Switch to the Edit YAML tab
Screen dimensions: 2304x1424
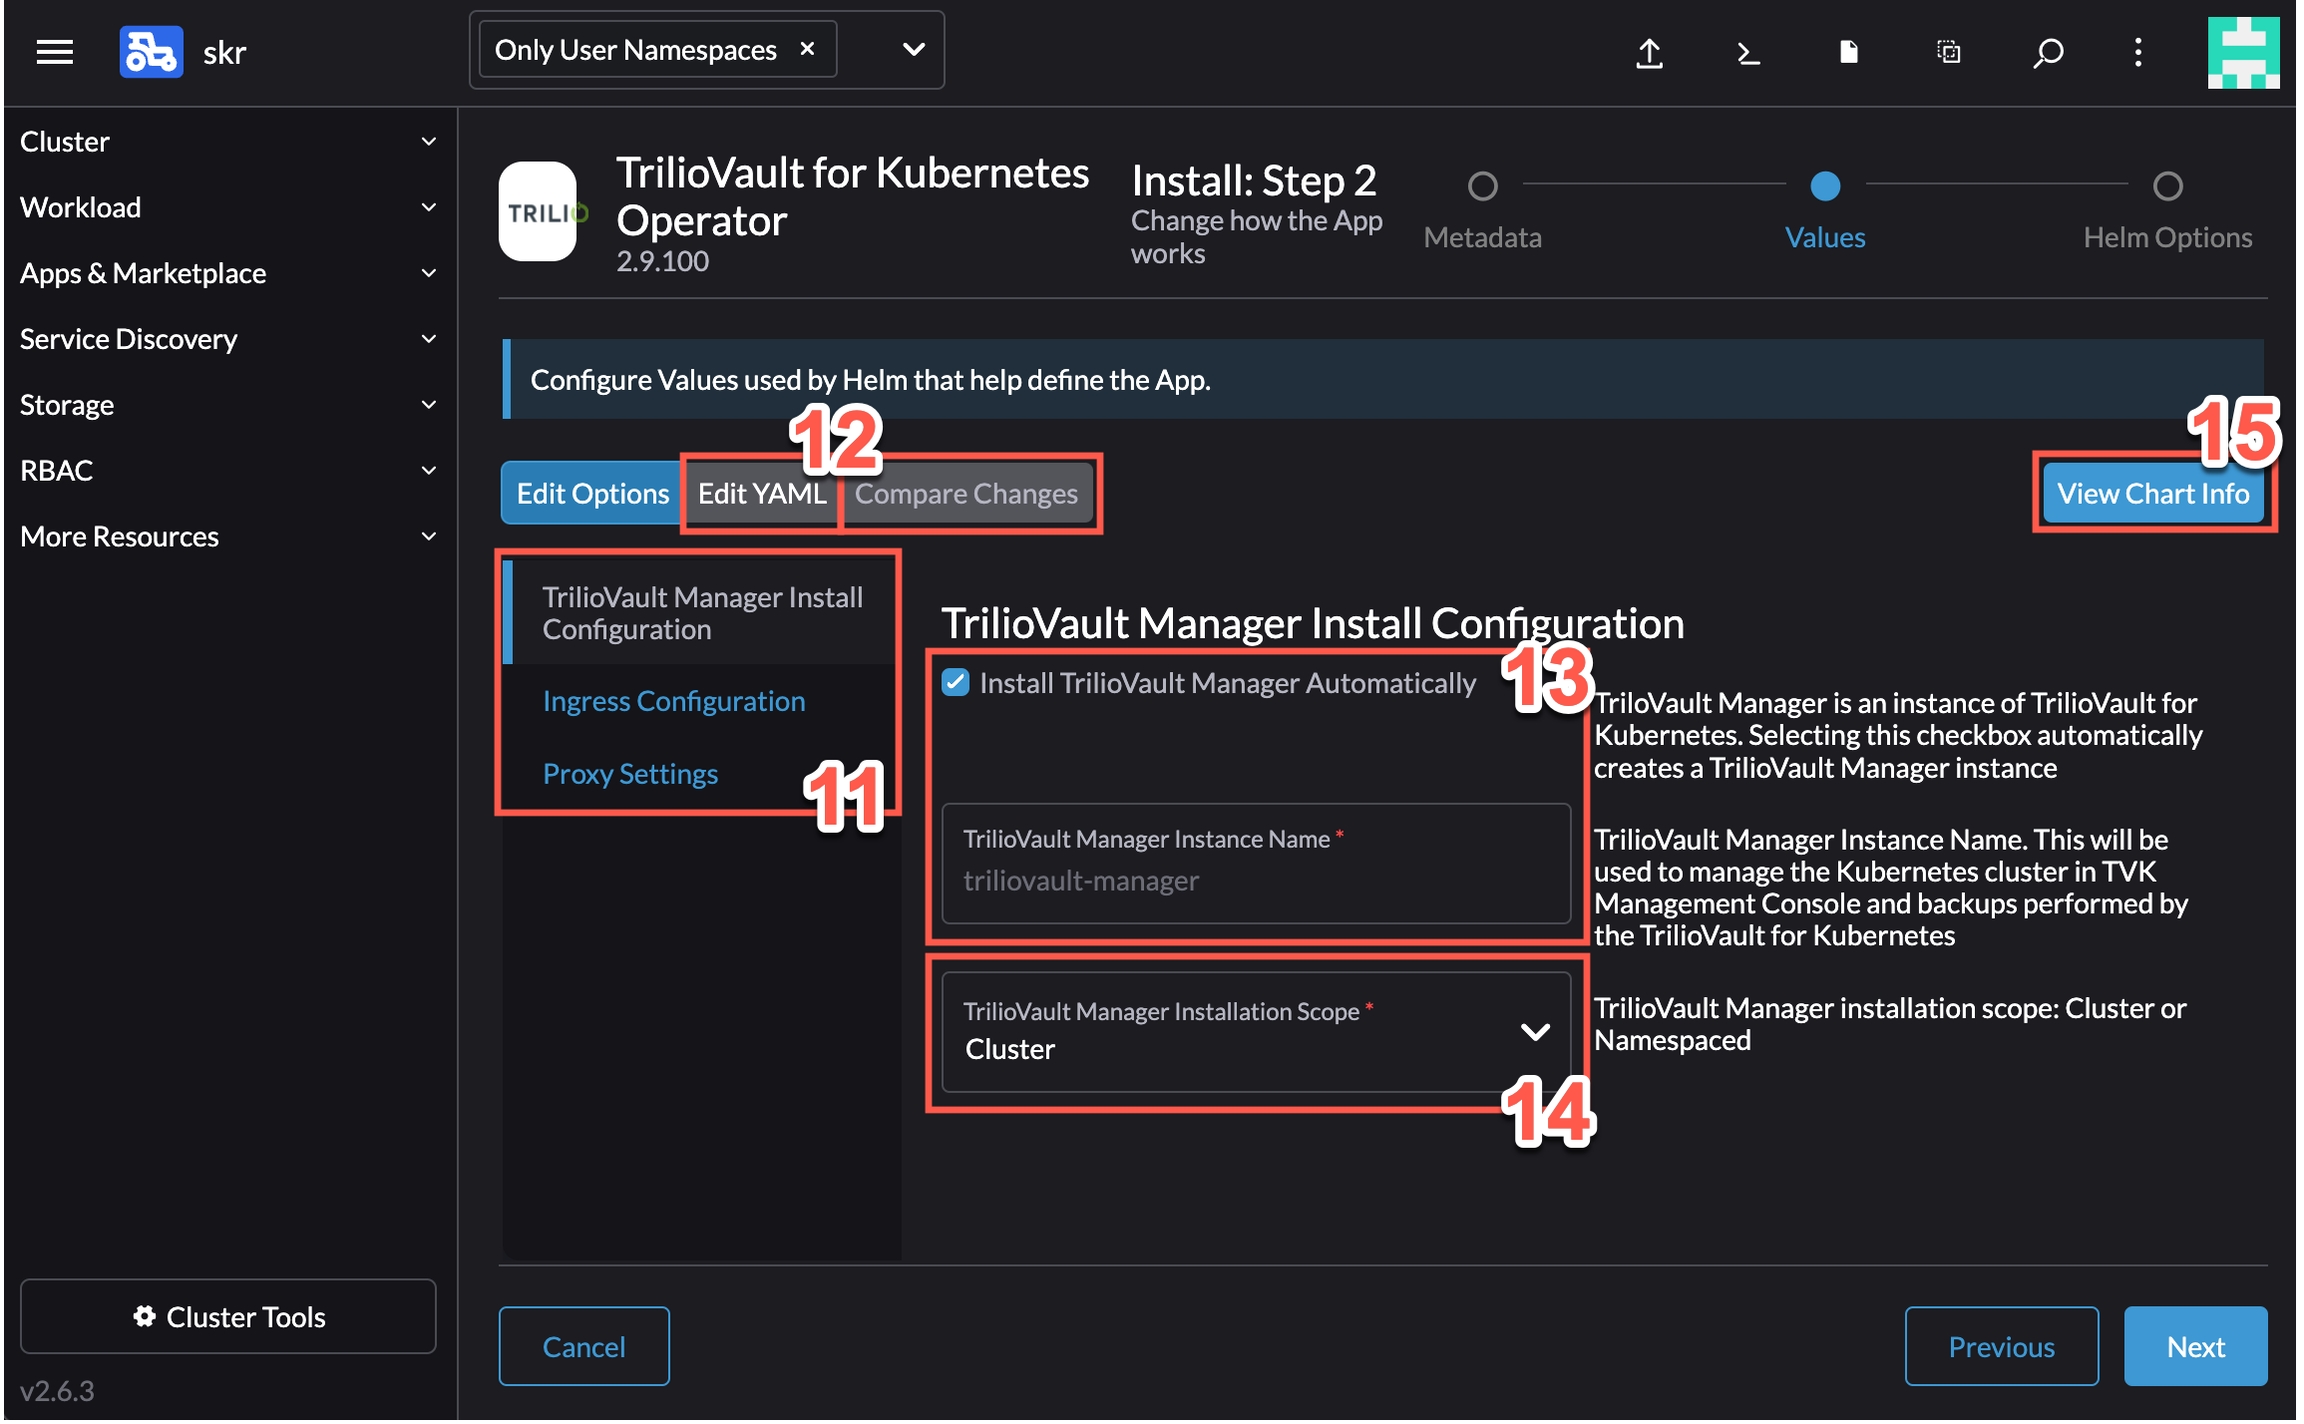pos(761,494)
